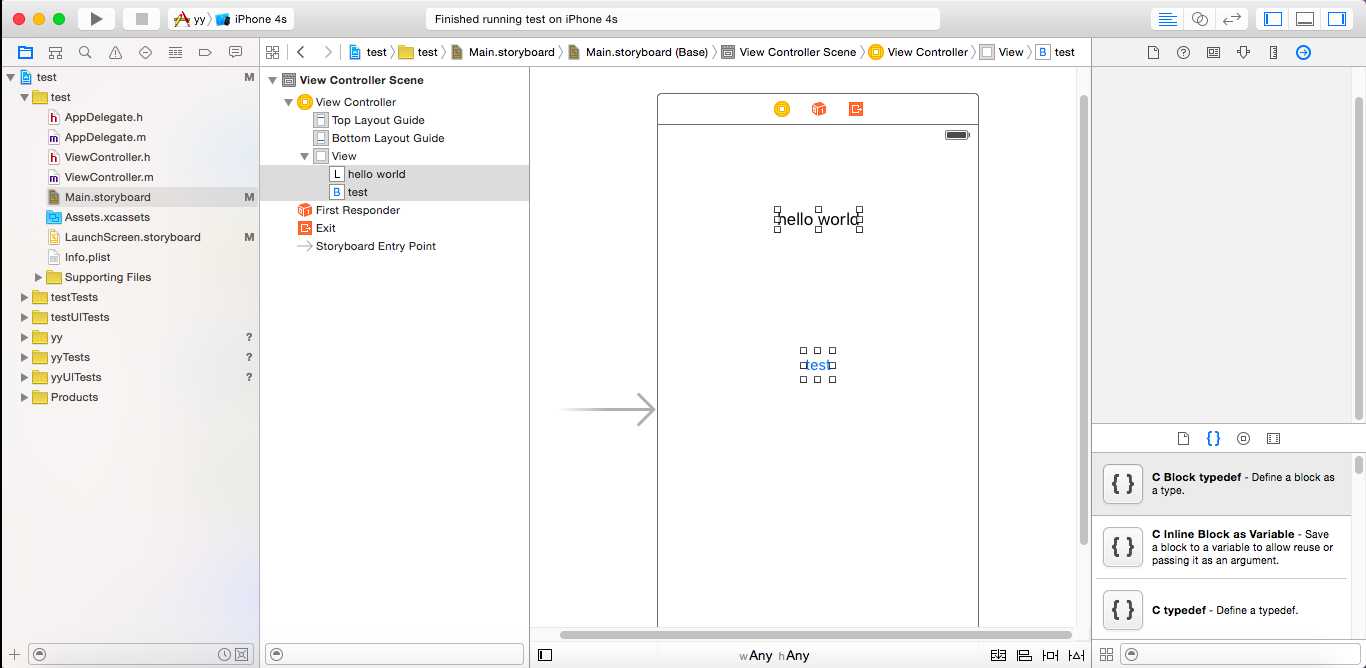Add a new file with plus button

click(14, 654)
